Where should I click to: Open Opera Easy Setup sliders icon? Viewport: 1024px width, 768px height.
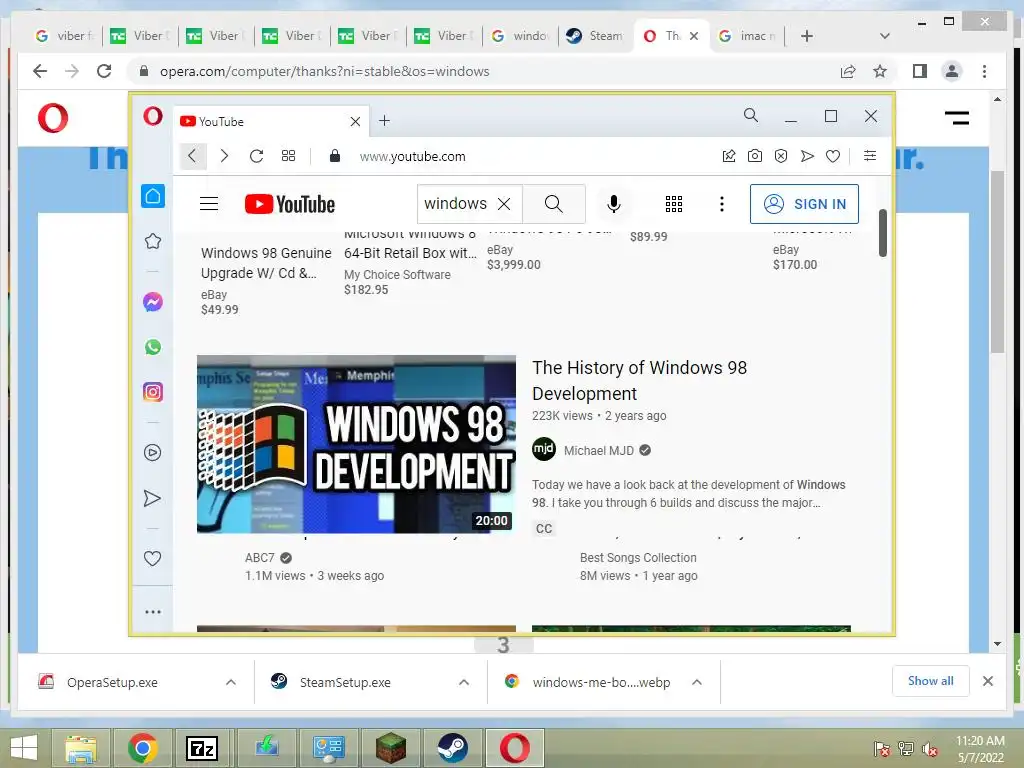point(870,155)
